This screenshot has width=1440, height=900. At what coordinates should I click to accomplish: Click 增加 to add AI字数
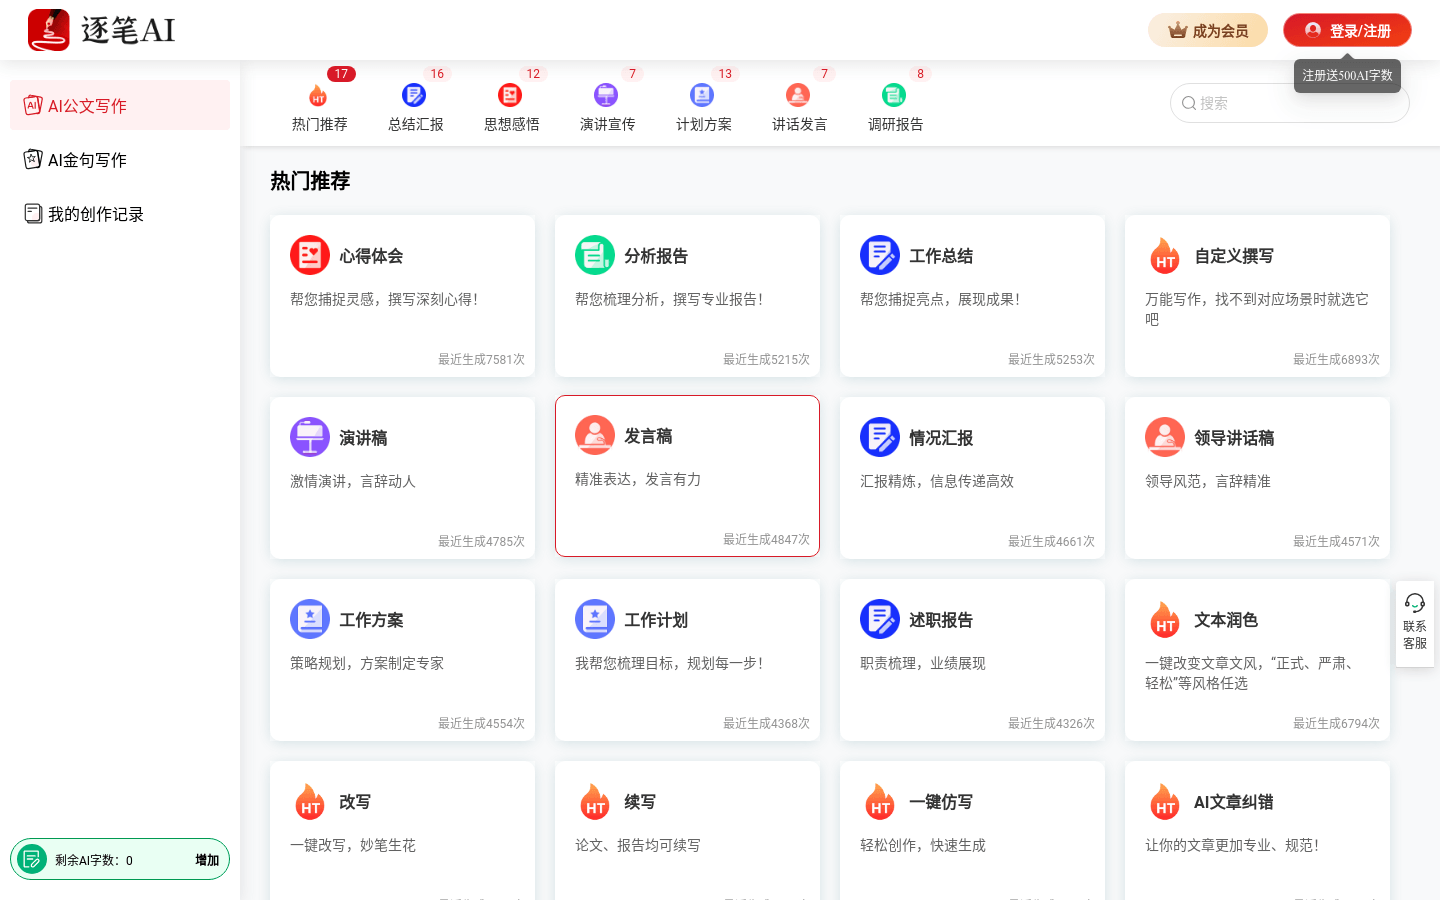click(x=206, y=858)
